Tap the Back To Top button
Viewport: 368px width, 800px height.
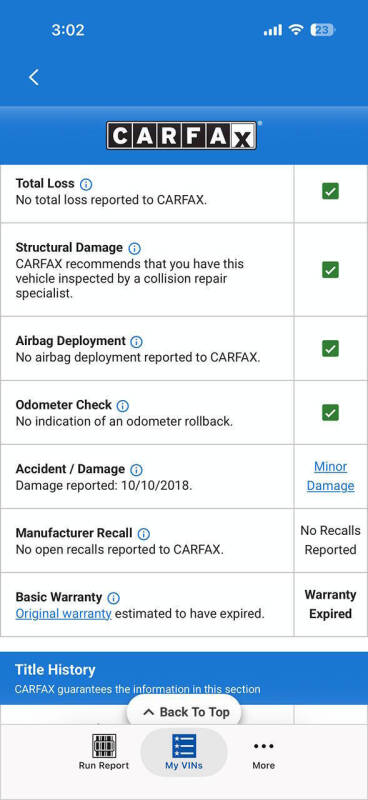[184, 712]
